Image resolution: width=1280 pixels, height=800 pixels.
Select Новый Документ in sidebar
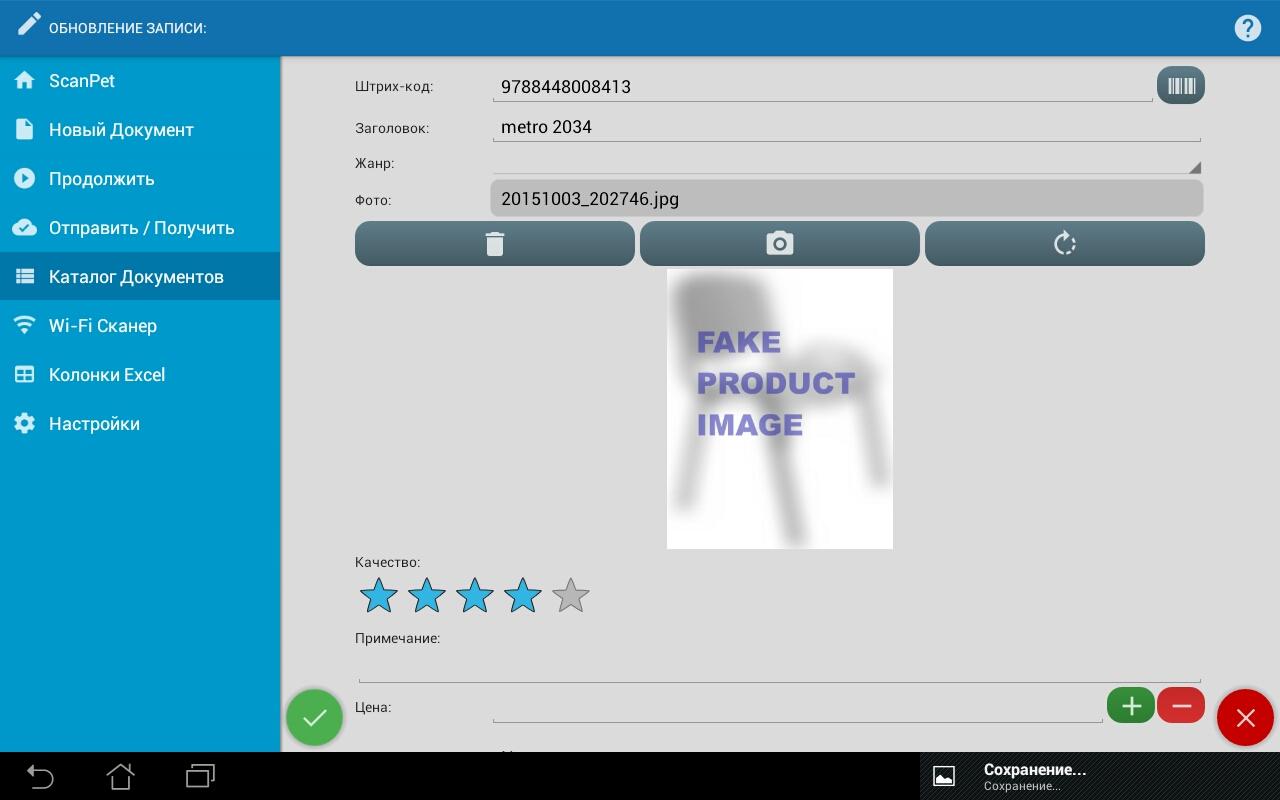pos(140,130)
